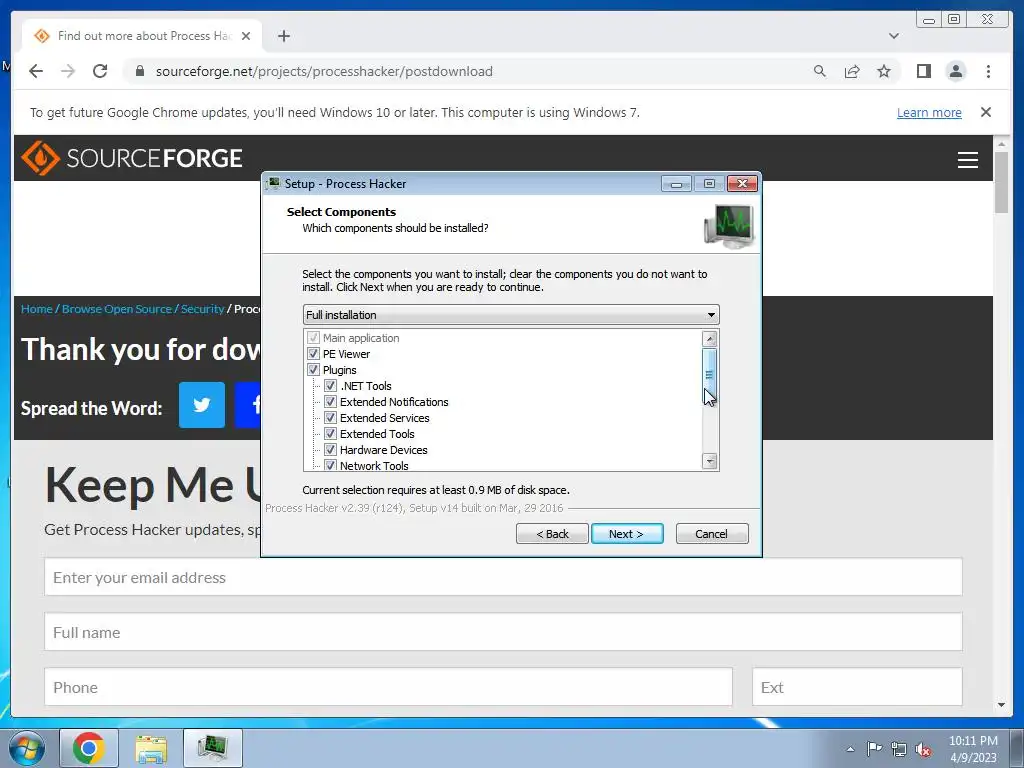Click the component list scrollbar thumb
This screenshot has height=768, width=1024.
pyautogui.click(x=709, y=375)
